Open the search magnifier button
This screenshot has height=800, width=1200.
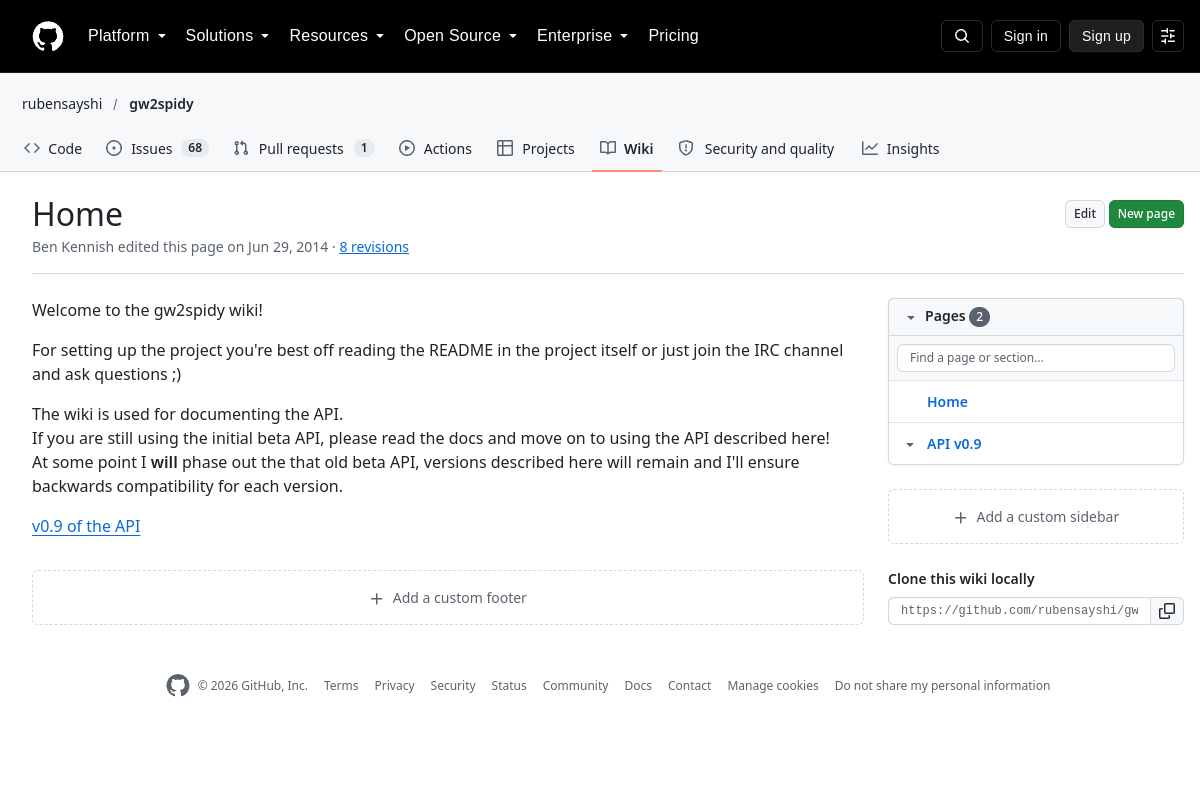pos(962,36)
